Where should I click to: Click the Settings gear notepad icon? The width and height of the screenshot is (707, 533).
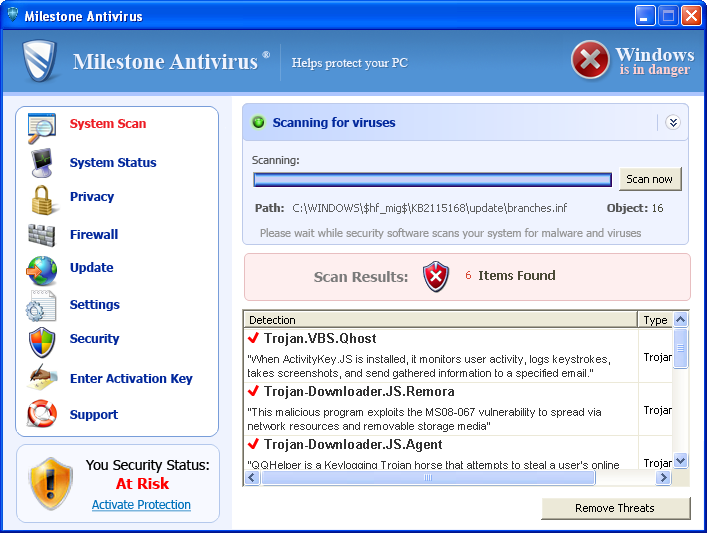(x=41, y=306)
